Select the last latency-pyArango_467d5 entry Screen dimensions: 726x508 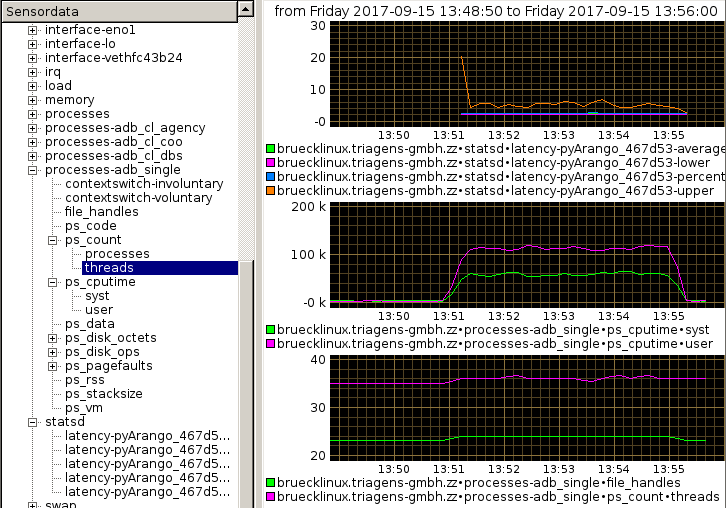147,492
